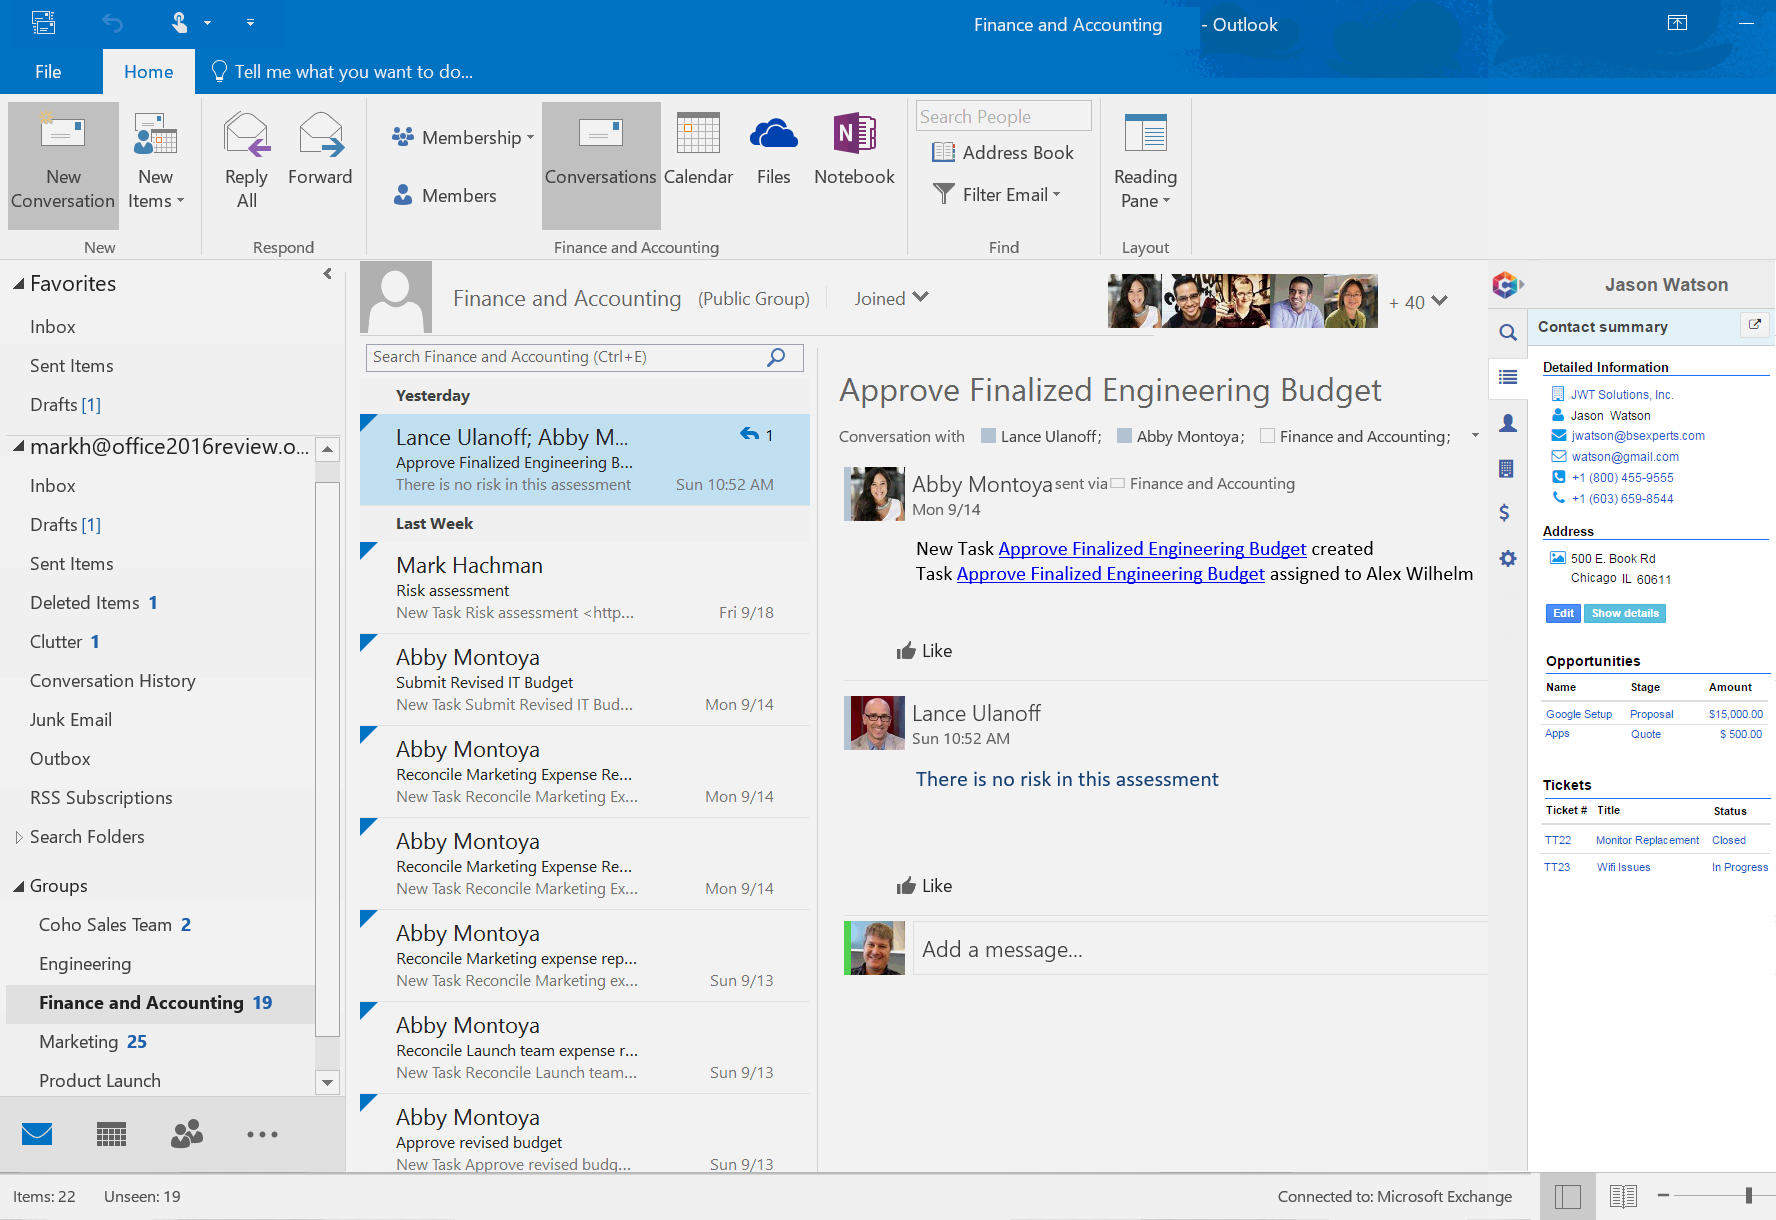View group Members
The height and width of the screenshot is (1220, 1776).
tap(445, 195)
